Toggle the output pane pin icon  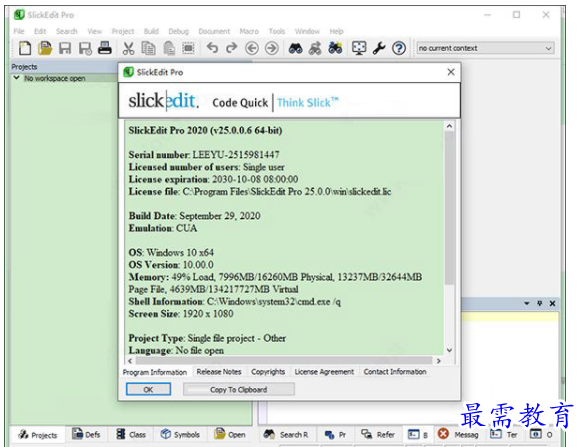tap(540, 303)
